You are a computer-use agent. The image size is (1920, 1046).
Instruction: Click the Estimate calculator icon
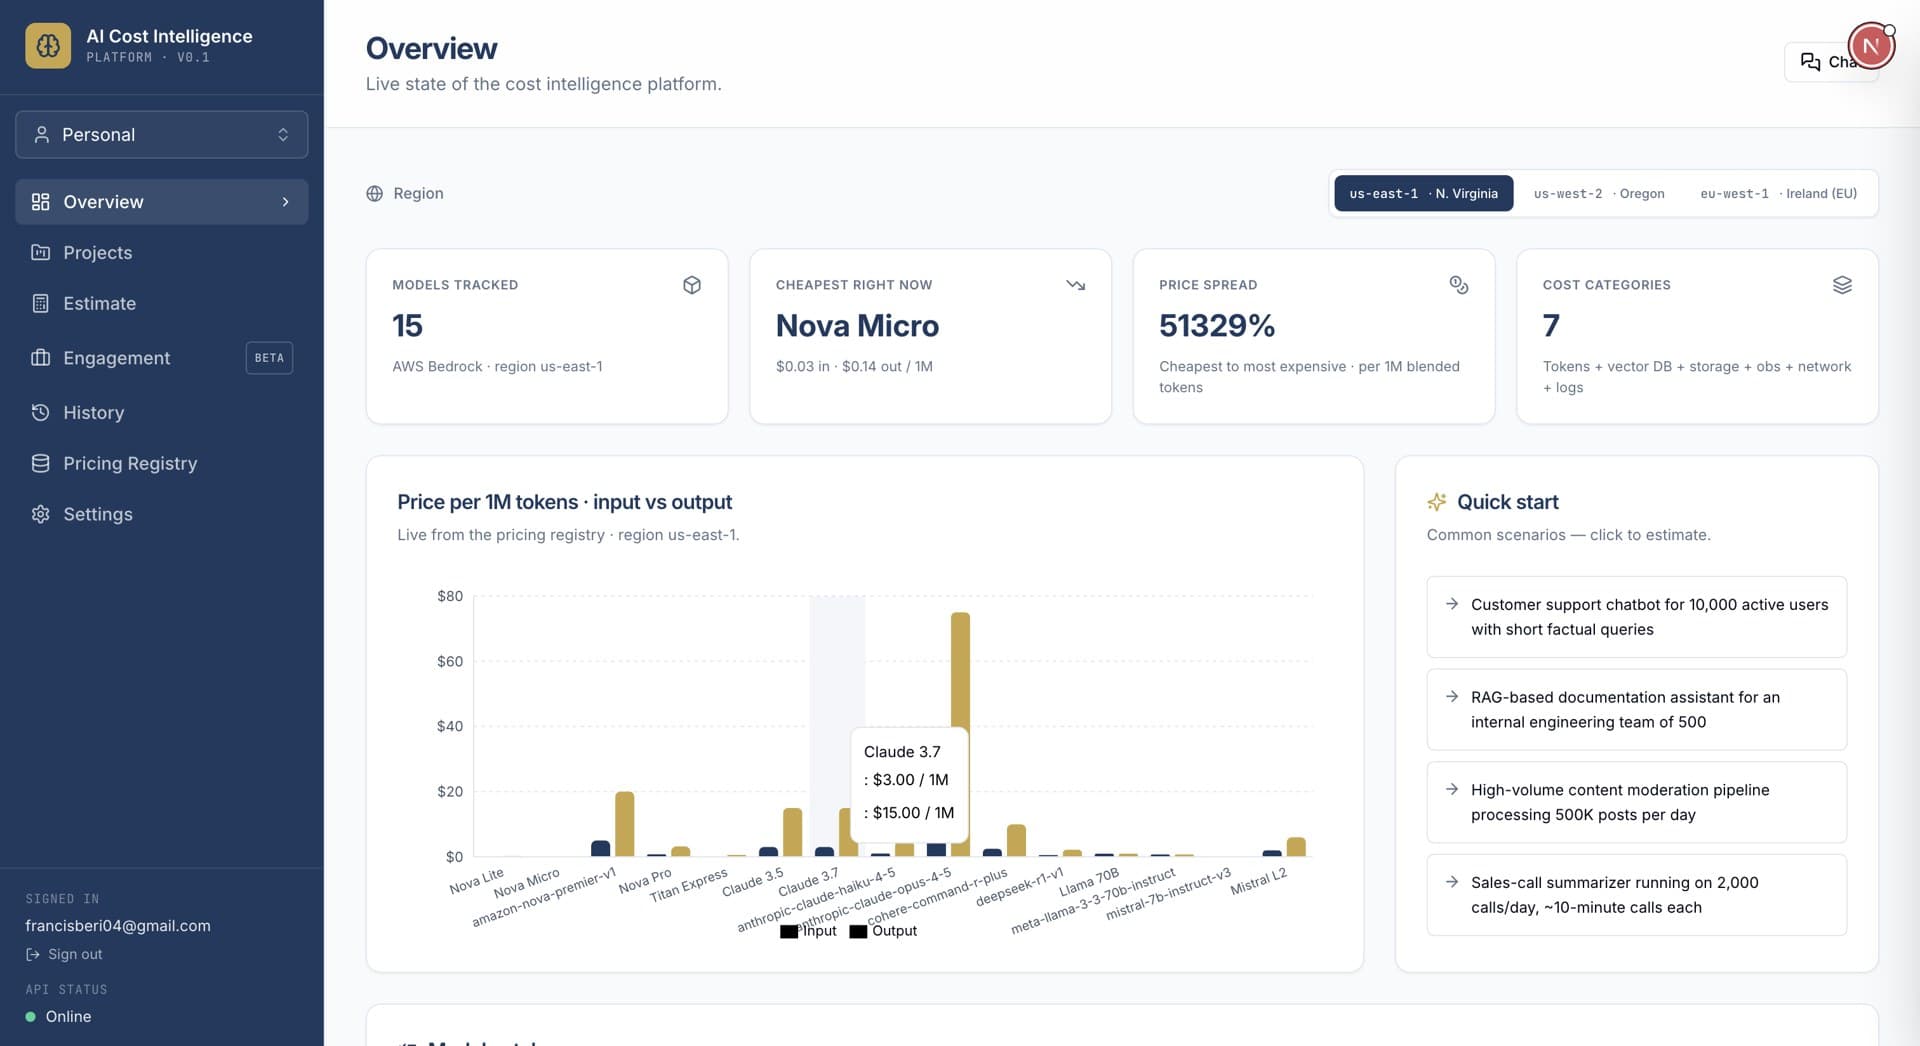(40, 304)
